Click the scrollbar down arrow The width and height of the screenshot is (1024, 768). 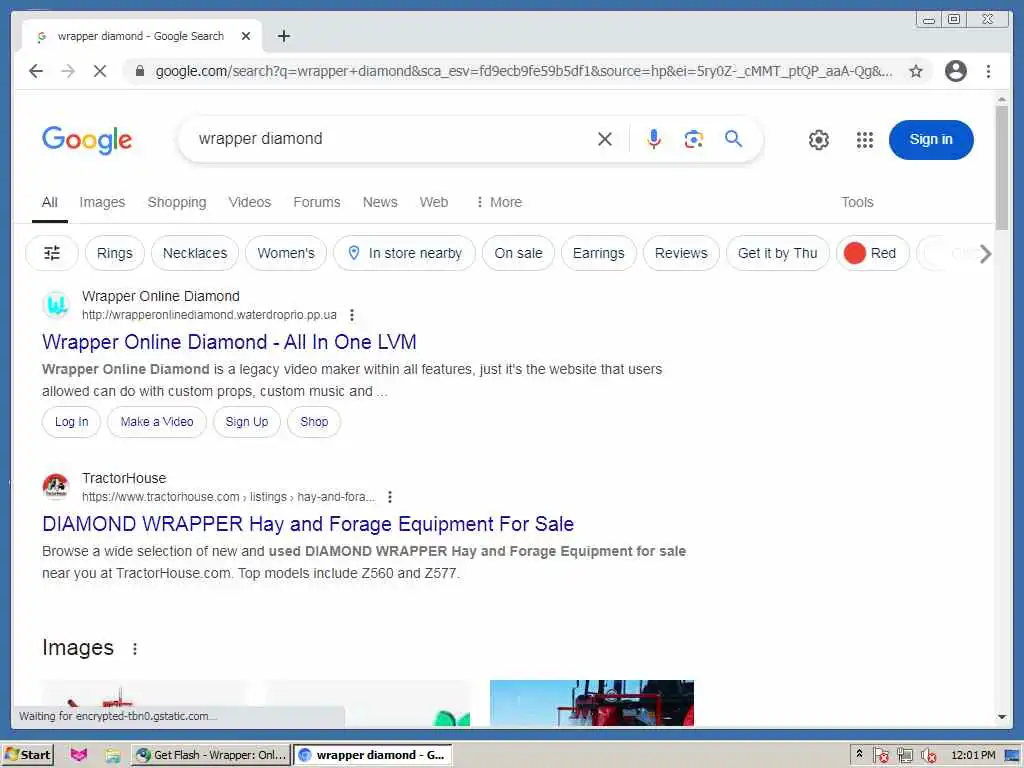point(1002,717)
